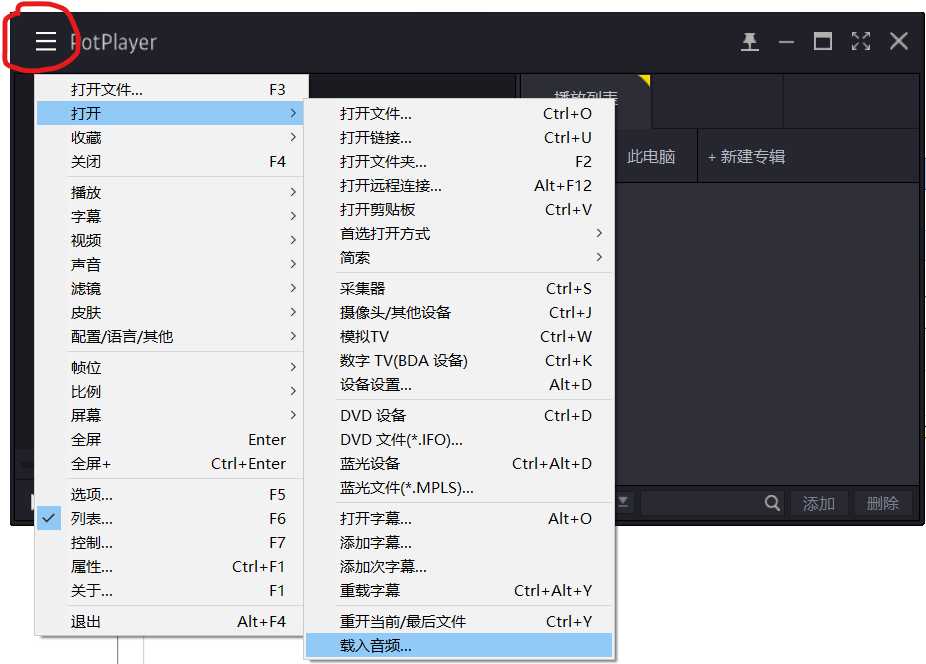Choose 重开当前/最后文件 Ctrl+Y
Viewport: 926px width, 664px height.
click(459, 621)
